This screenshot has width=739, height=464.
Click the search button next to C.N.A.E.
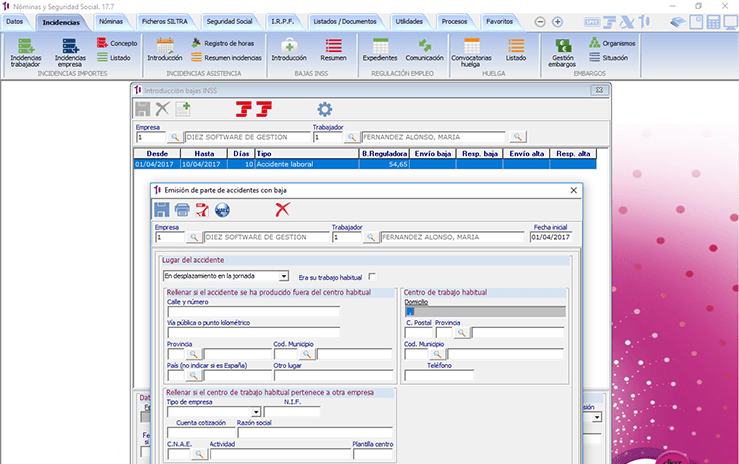pos(199,454)
